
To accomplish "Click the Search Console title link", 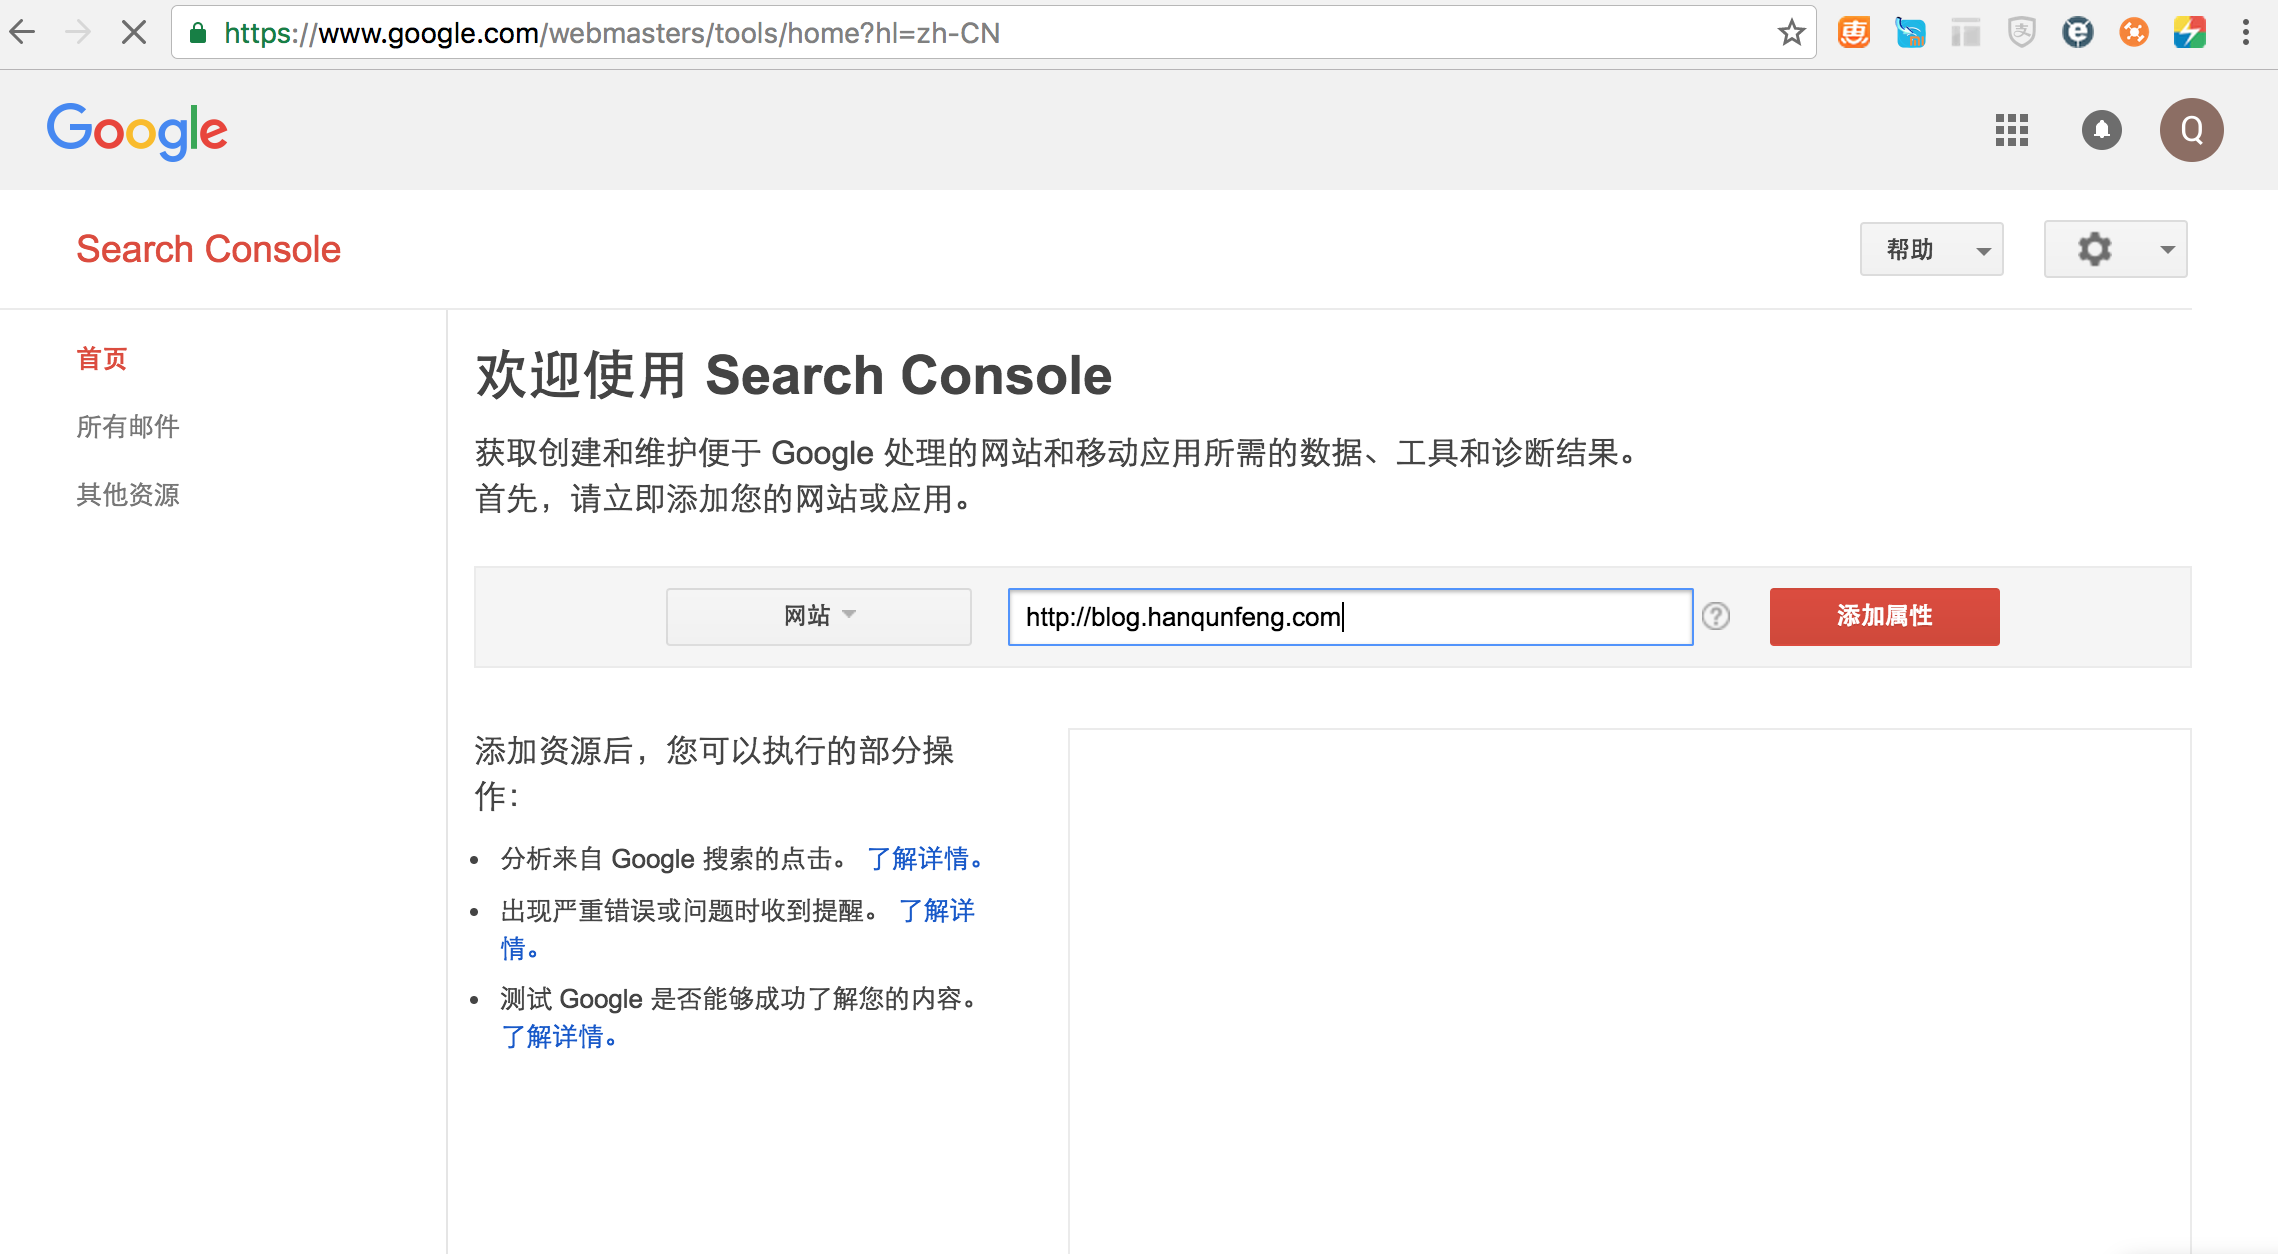I will (x=209, y=249).
